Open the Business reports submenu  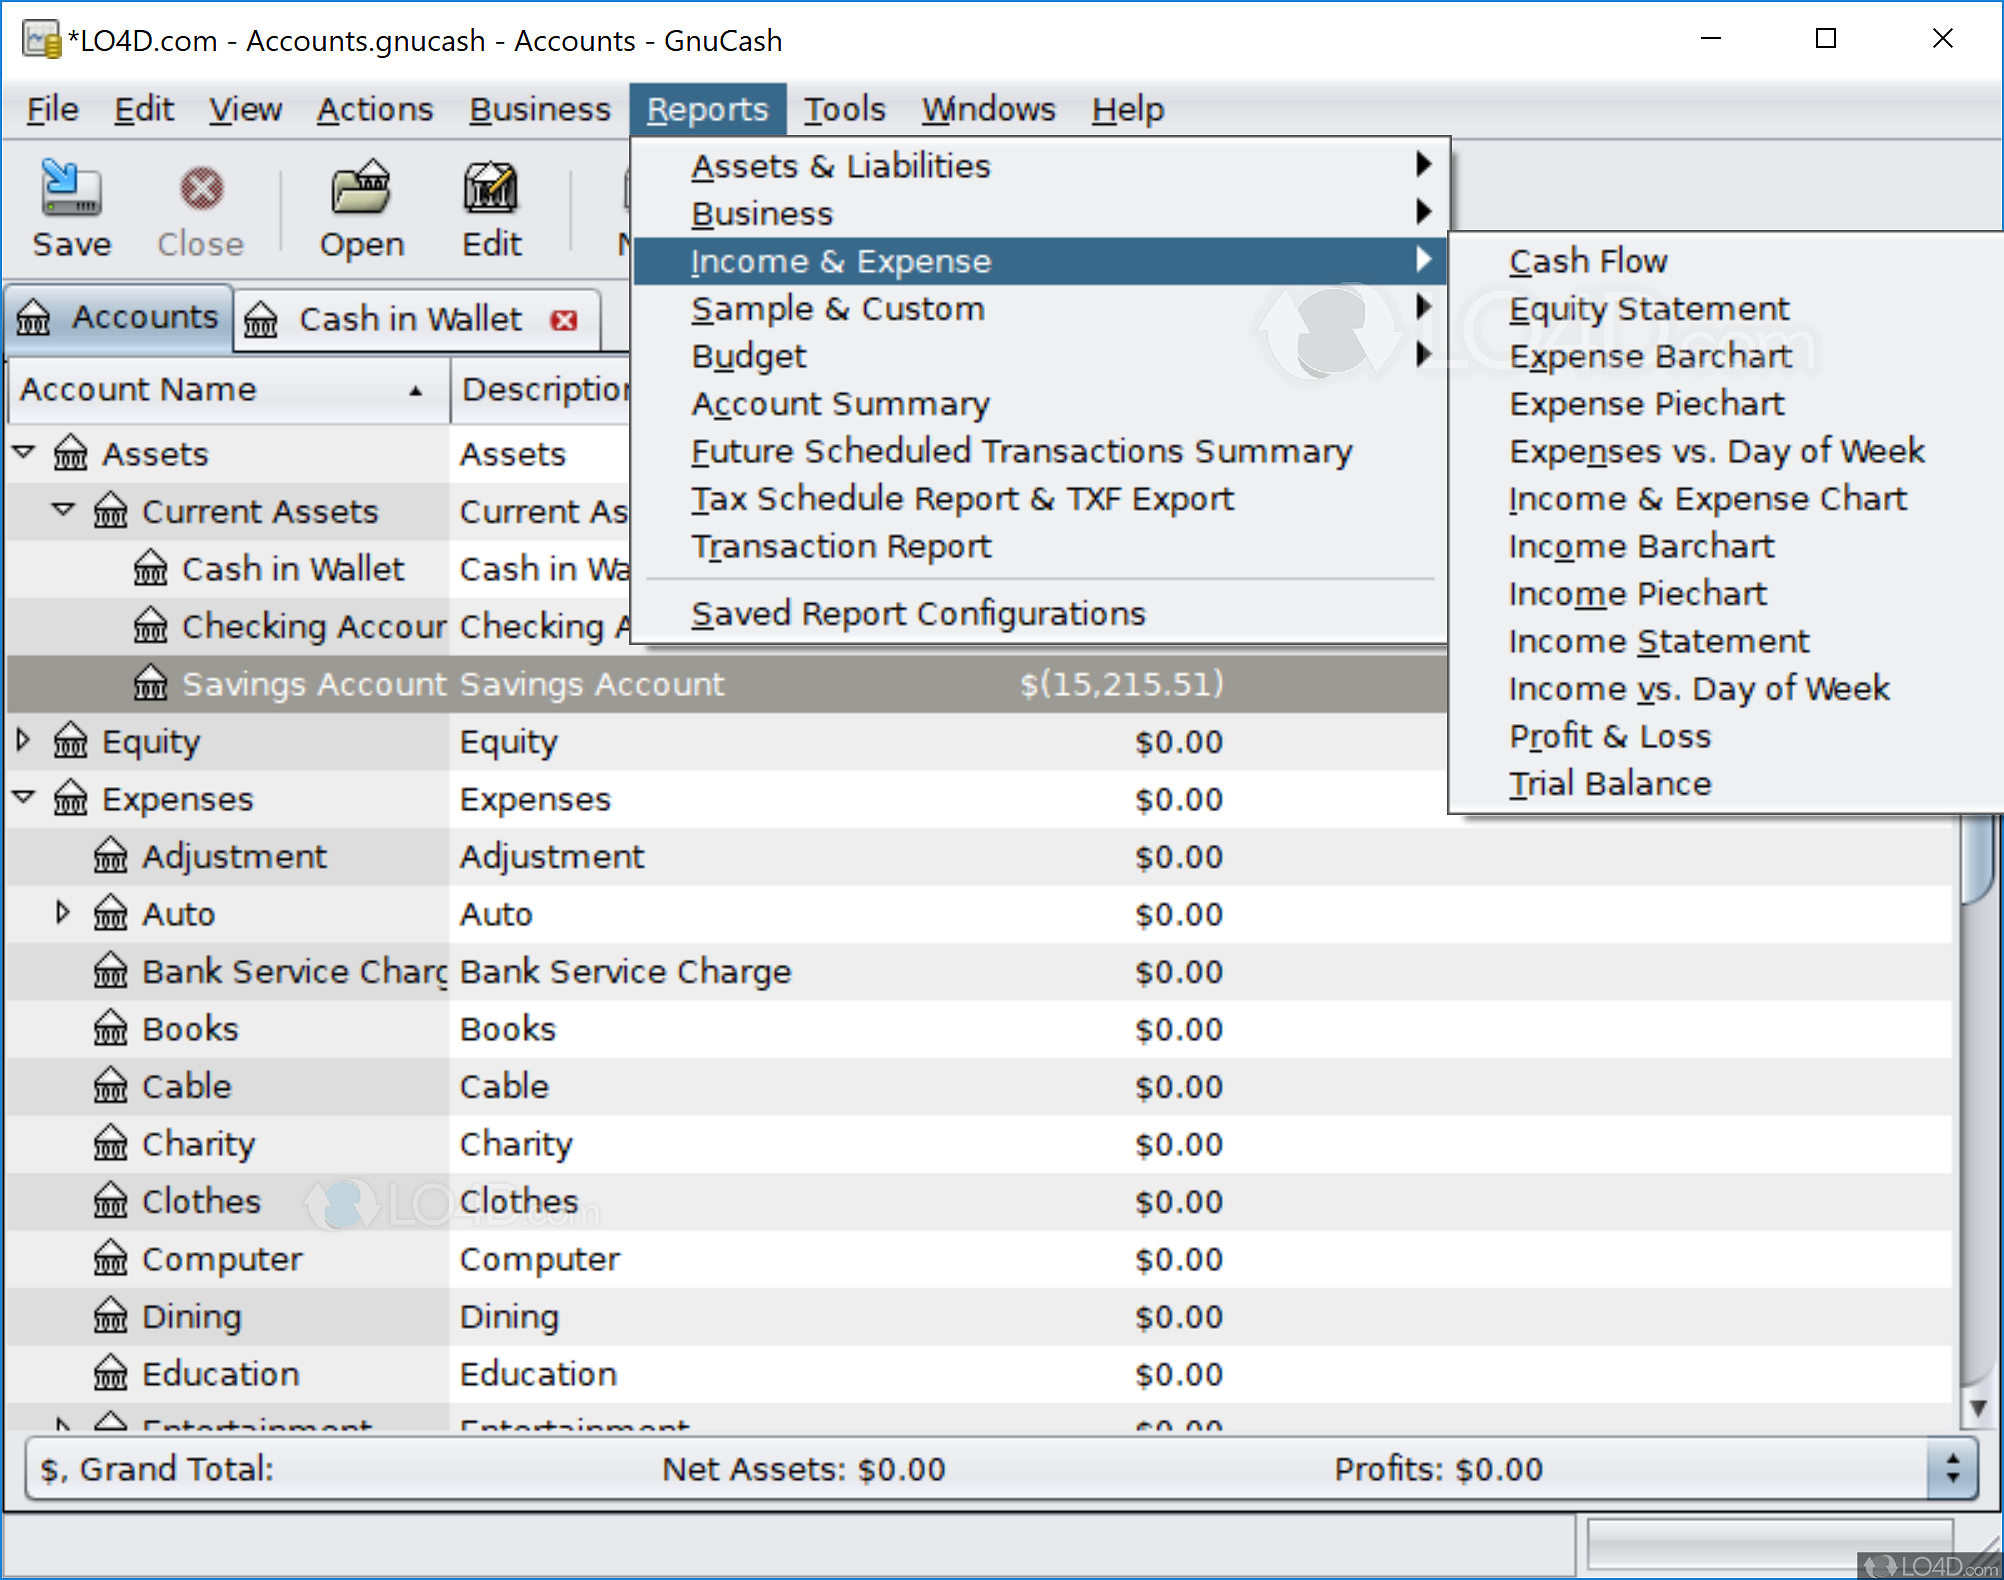click(x=1040, y=213)
